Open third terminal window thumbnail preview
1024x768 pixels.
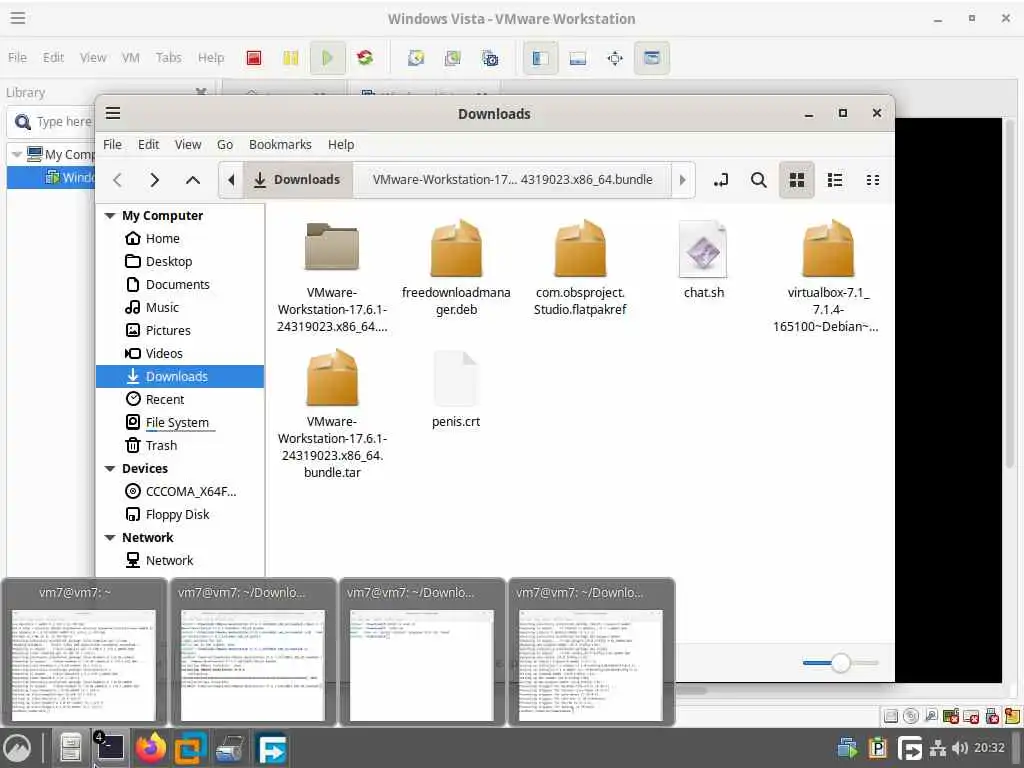[422, 651]
